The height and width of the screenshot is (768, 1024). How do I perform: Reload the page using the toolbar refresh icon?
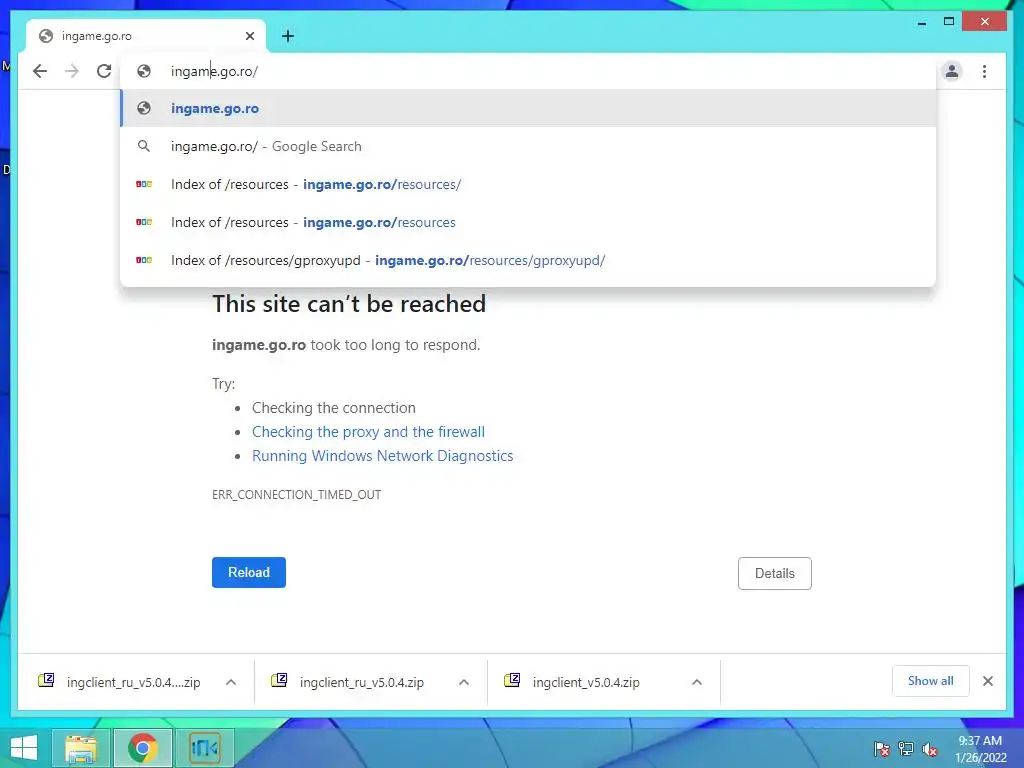[x=104, y=71]
